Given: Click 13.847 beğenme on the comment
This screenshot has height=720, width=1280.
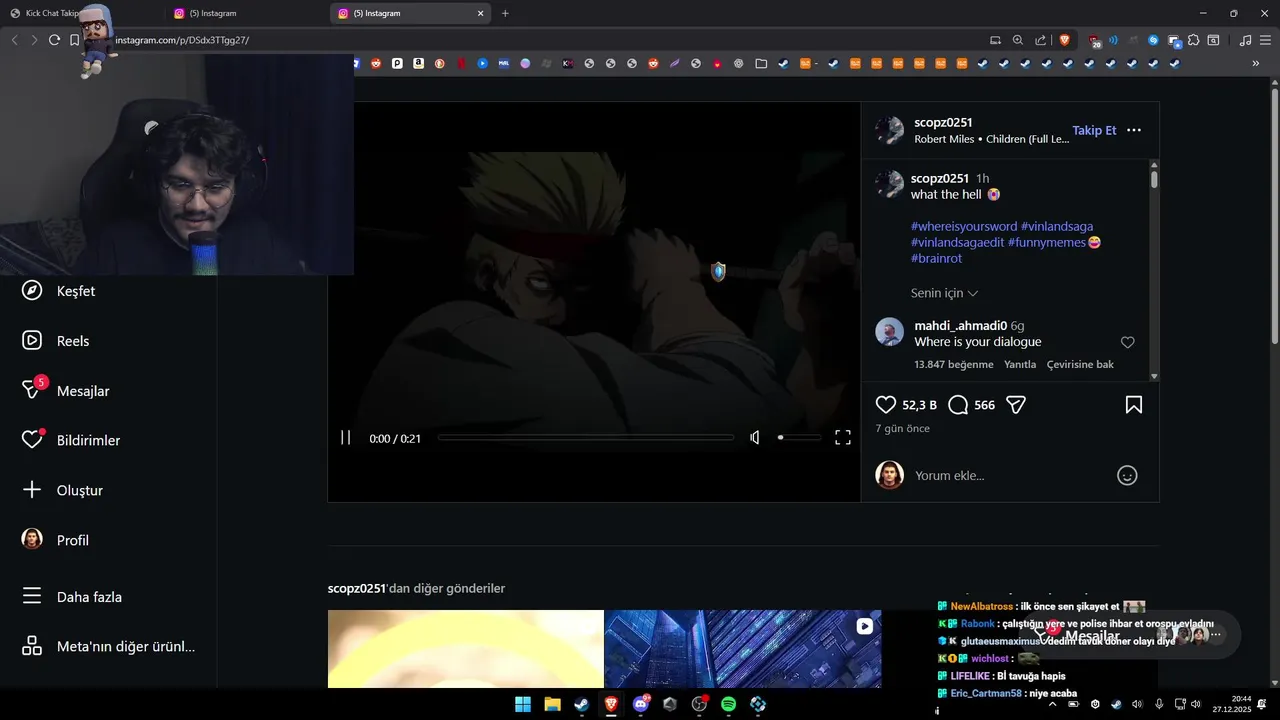Looking at the screenshot, I should click(954, 364).
